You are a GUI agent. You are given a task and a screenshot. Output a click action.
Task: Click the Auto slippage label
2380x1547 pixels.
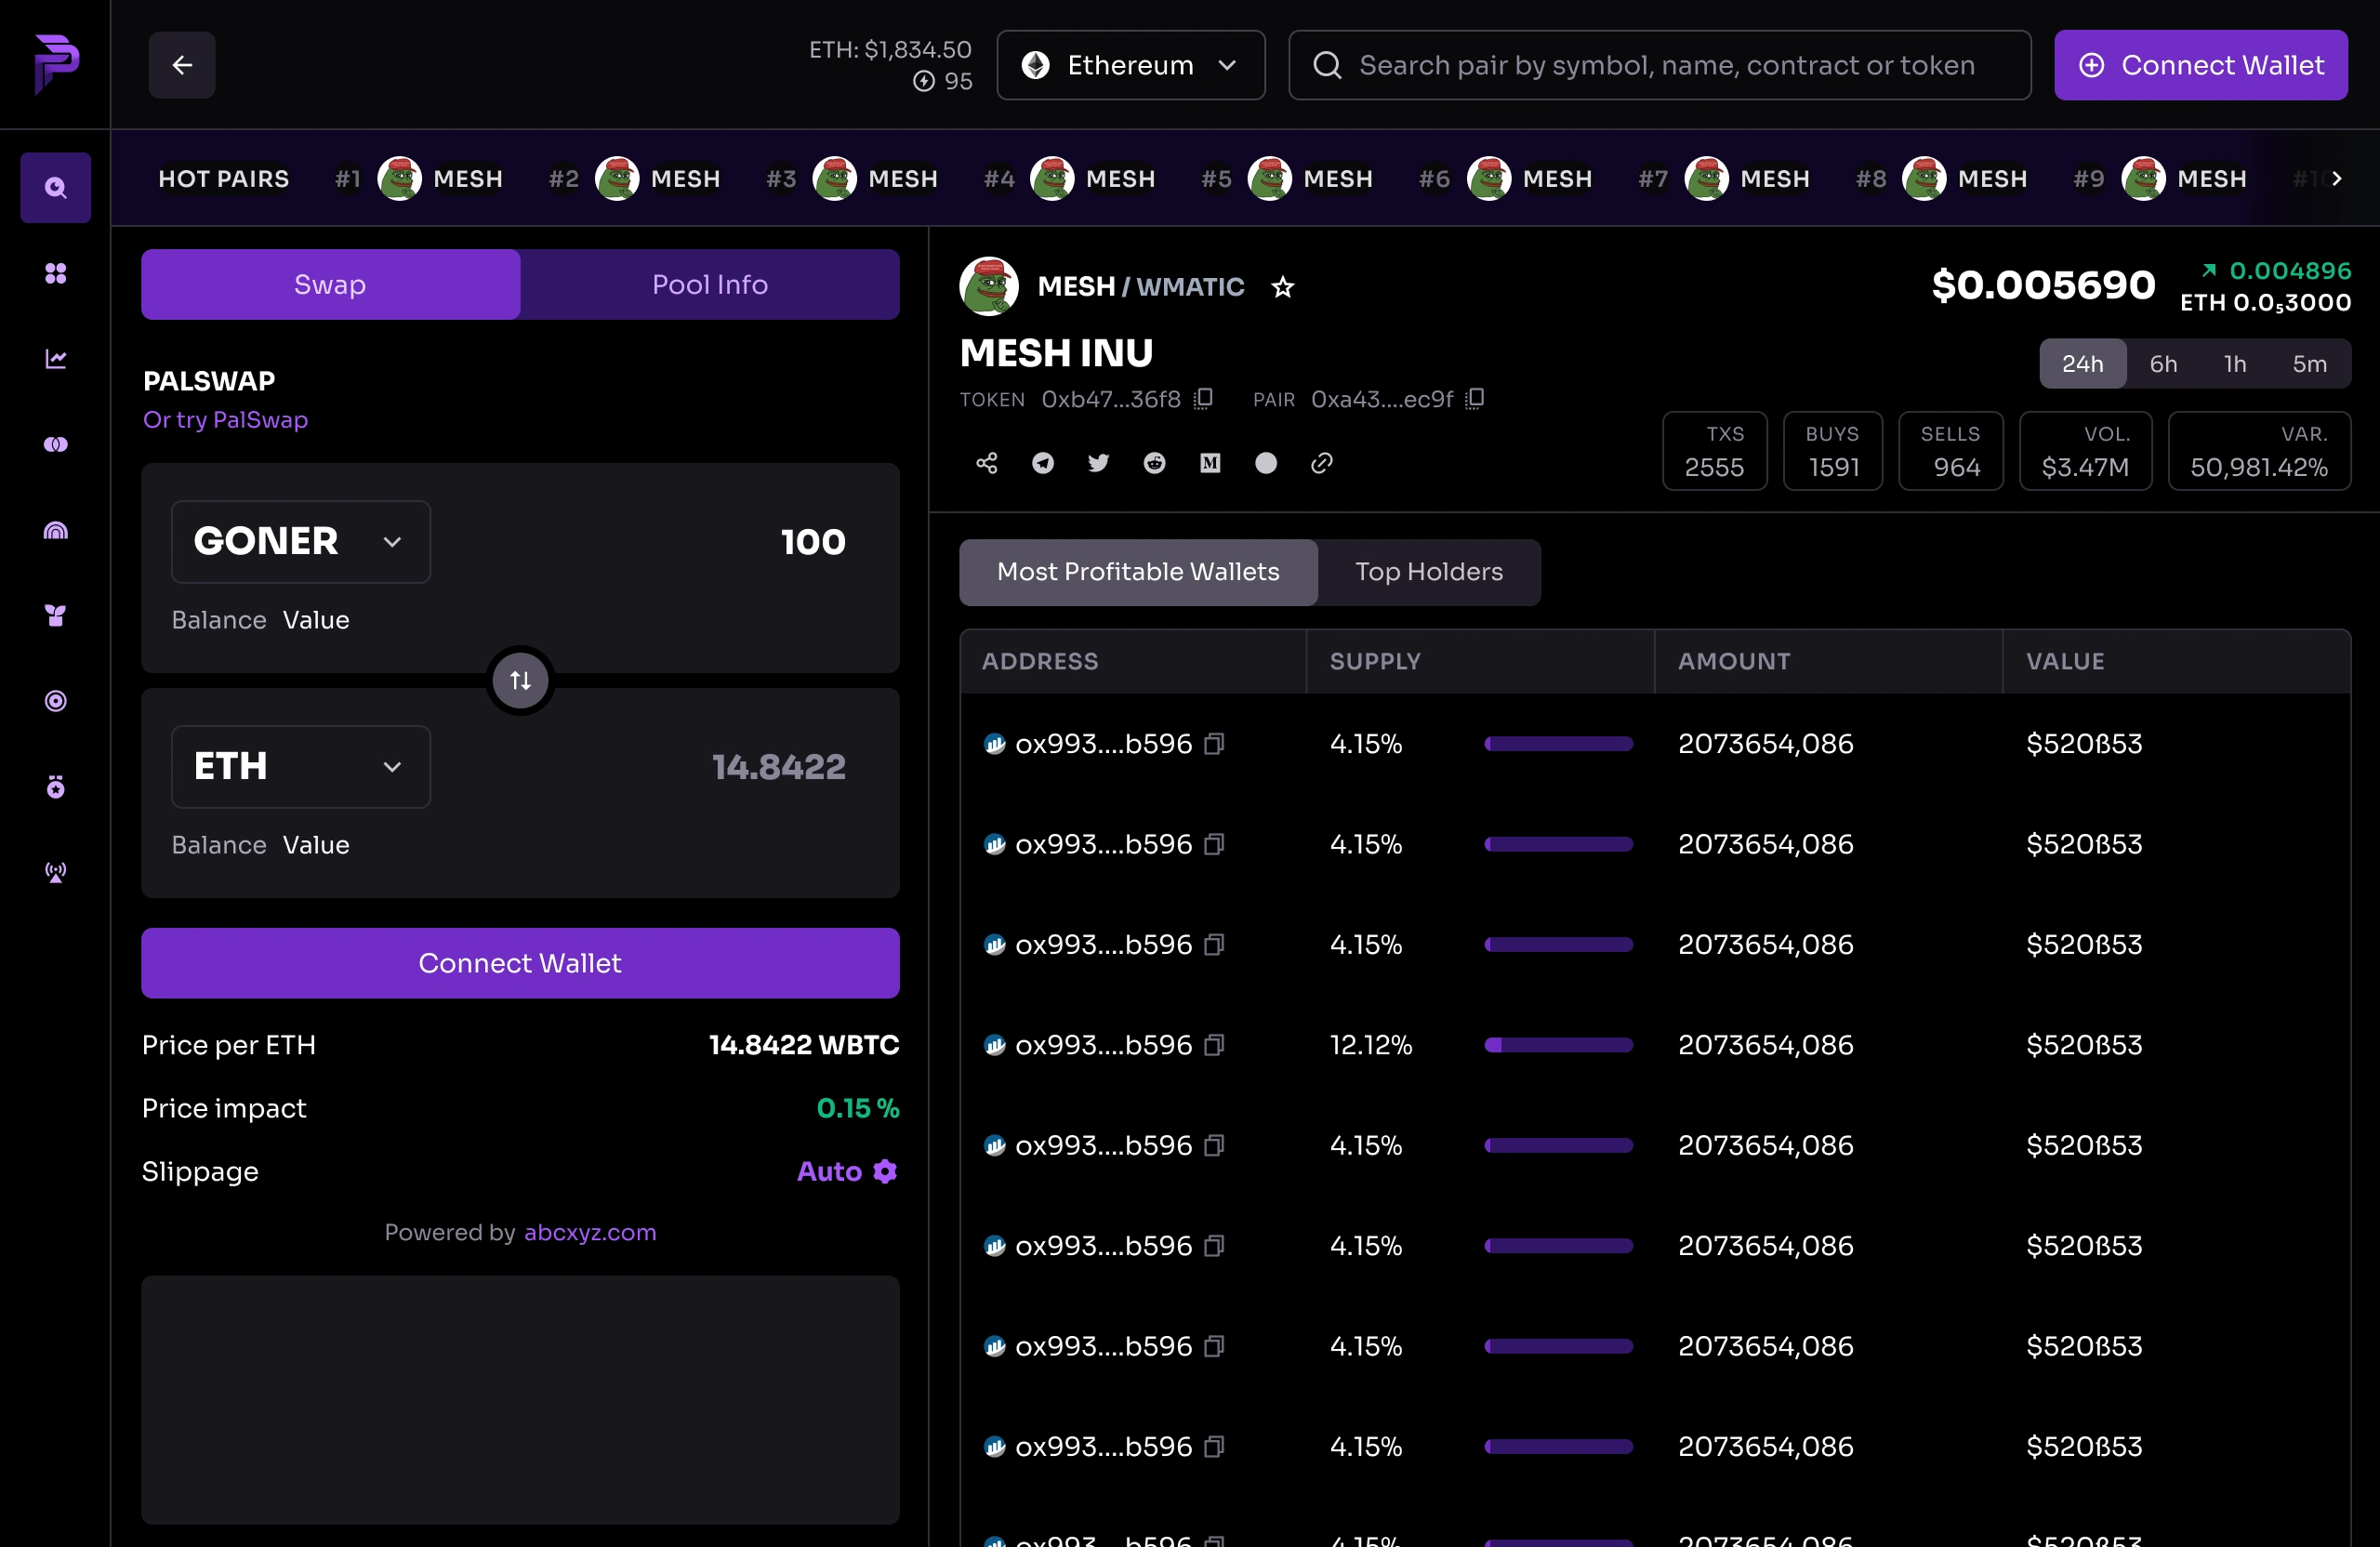pos(829,1171)
